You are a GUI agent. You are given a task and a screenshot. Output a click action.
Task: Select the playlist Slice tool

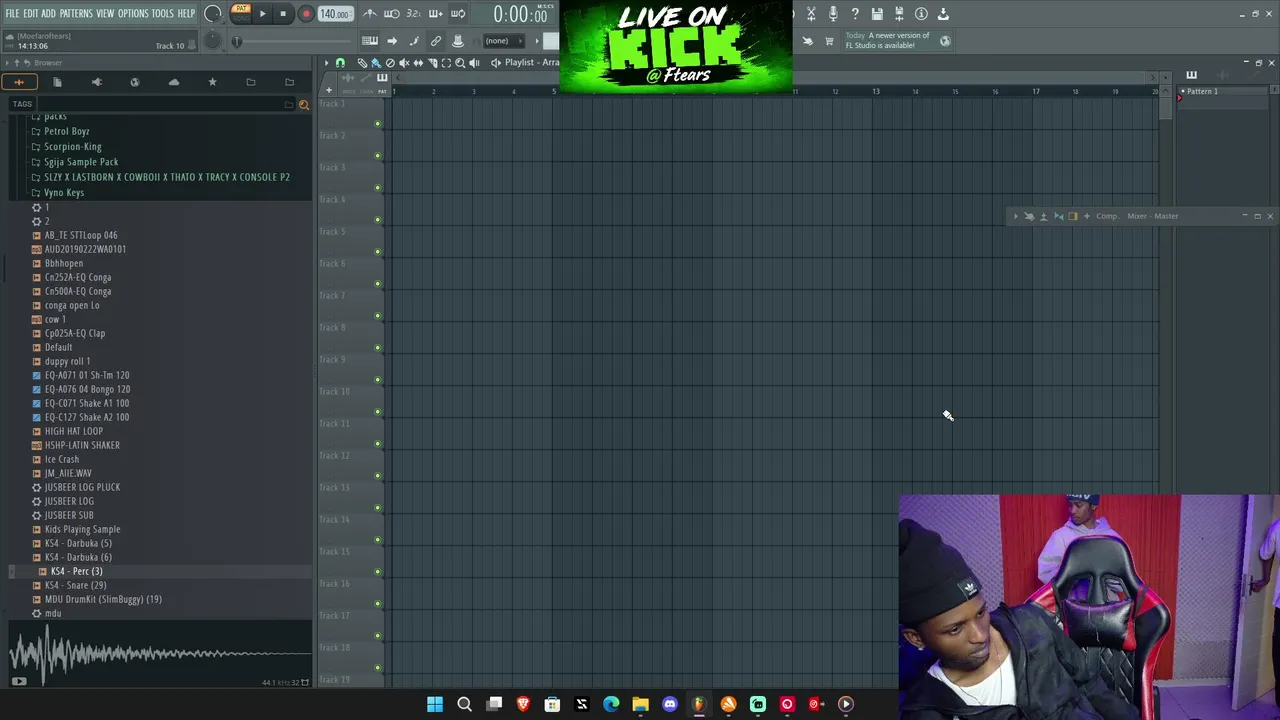(432, 63)
